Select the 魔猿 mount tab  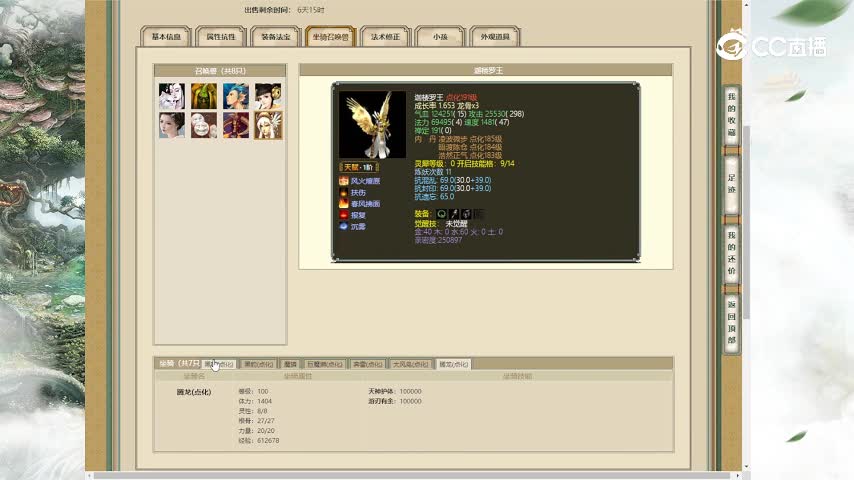click(290, 364)
